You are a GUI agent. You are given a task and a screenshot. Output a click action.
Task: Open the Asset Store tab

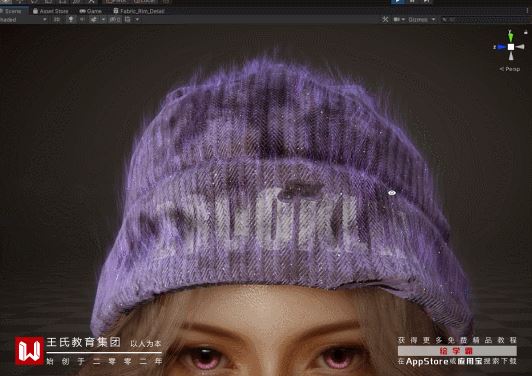(x=51, y=11)
